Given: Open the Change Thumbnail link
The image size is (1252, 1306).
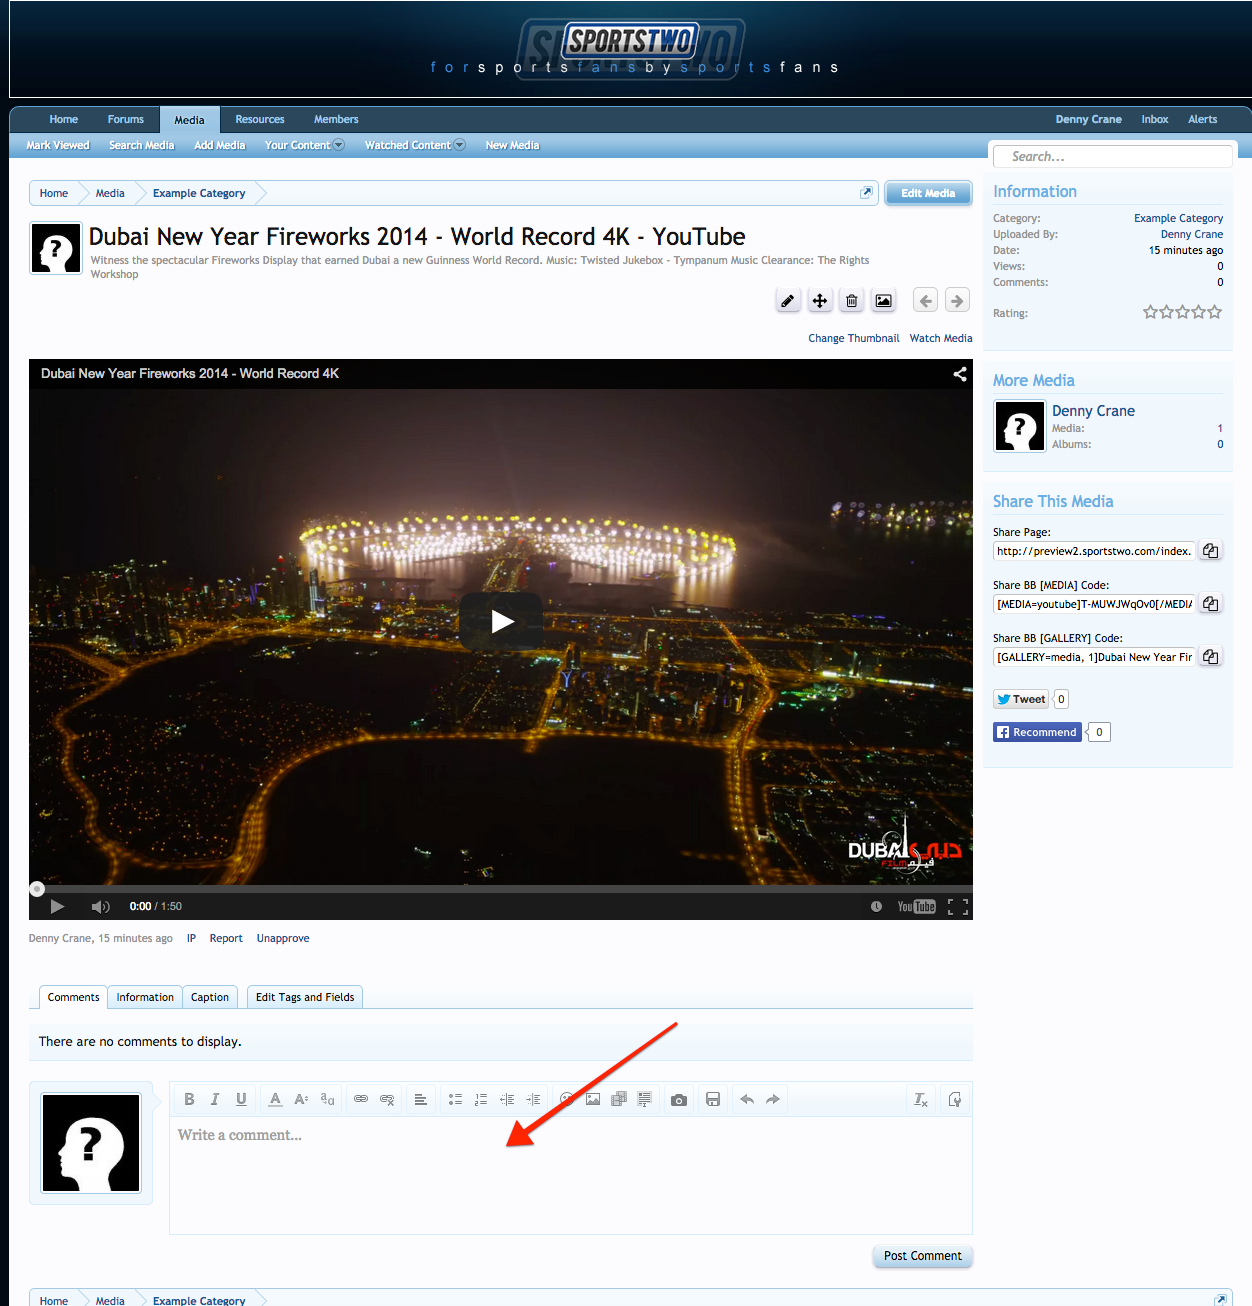Looking at the screenshot, I should pyautogui.click(x=853, y=338).
